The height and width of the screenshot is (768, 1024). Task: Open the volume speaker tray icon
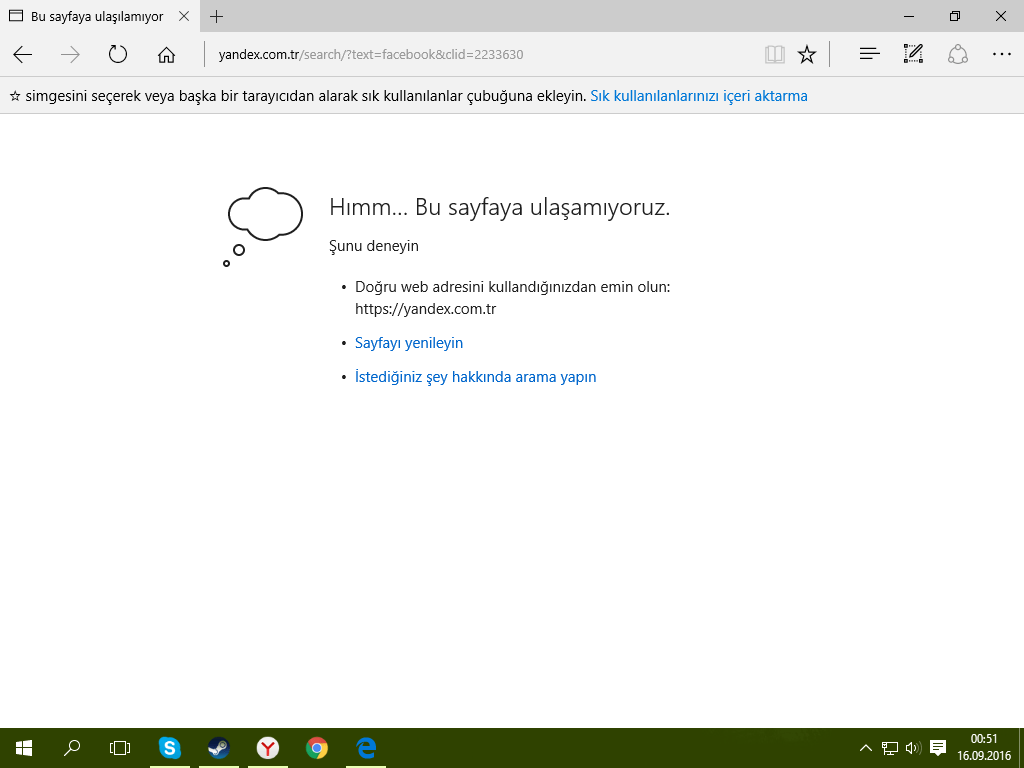(x=913, y=748)
